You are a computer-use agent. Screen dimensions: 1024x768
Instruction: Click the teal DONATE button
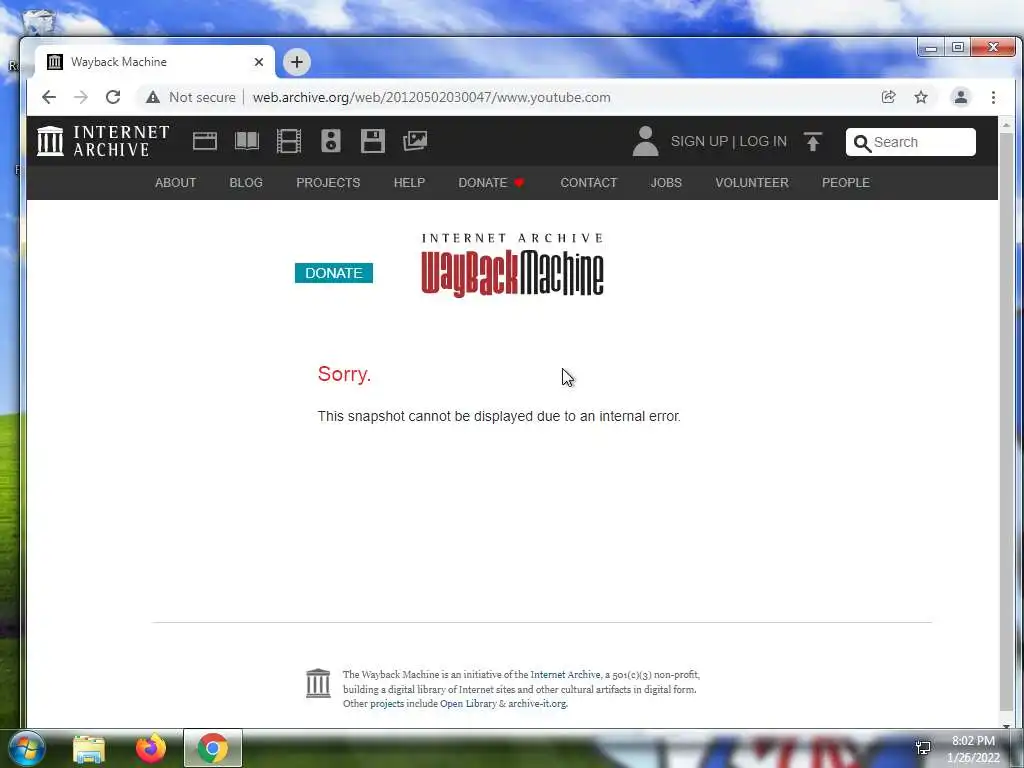334,273
